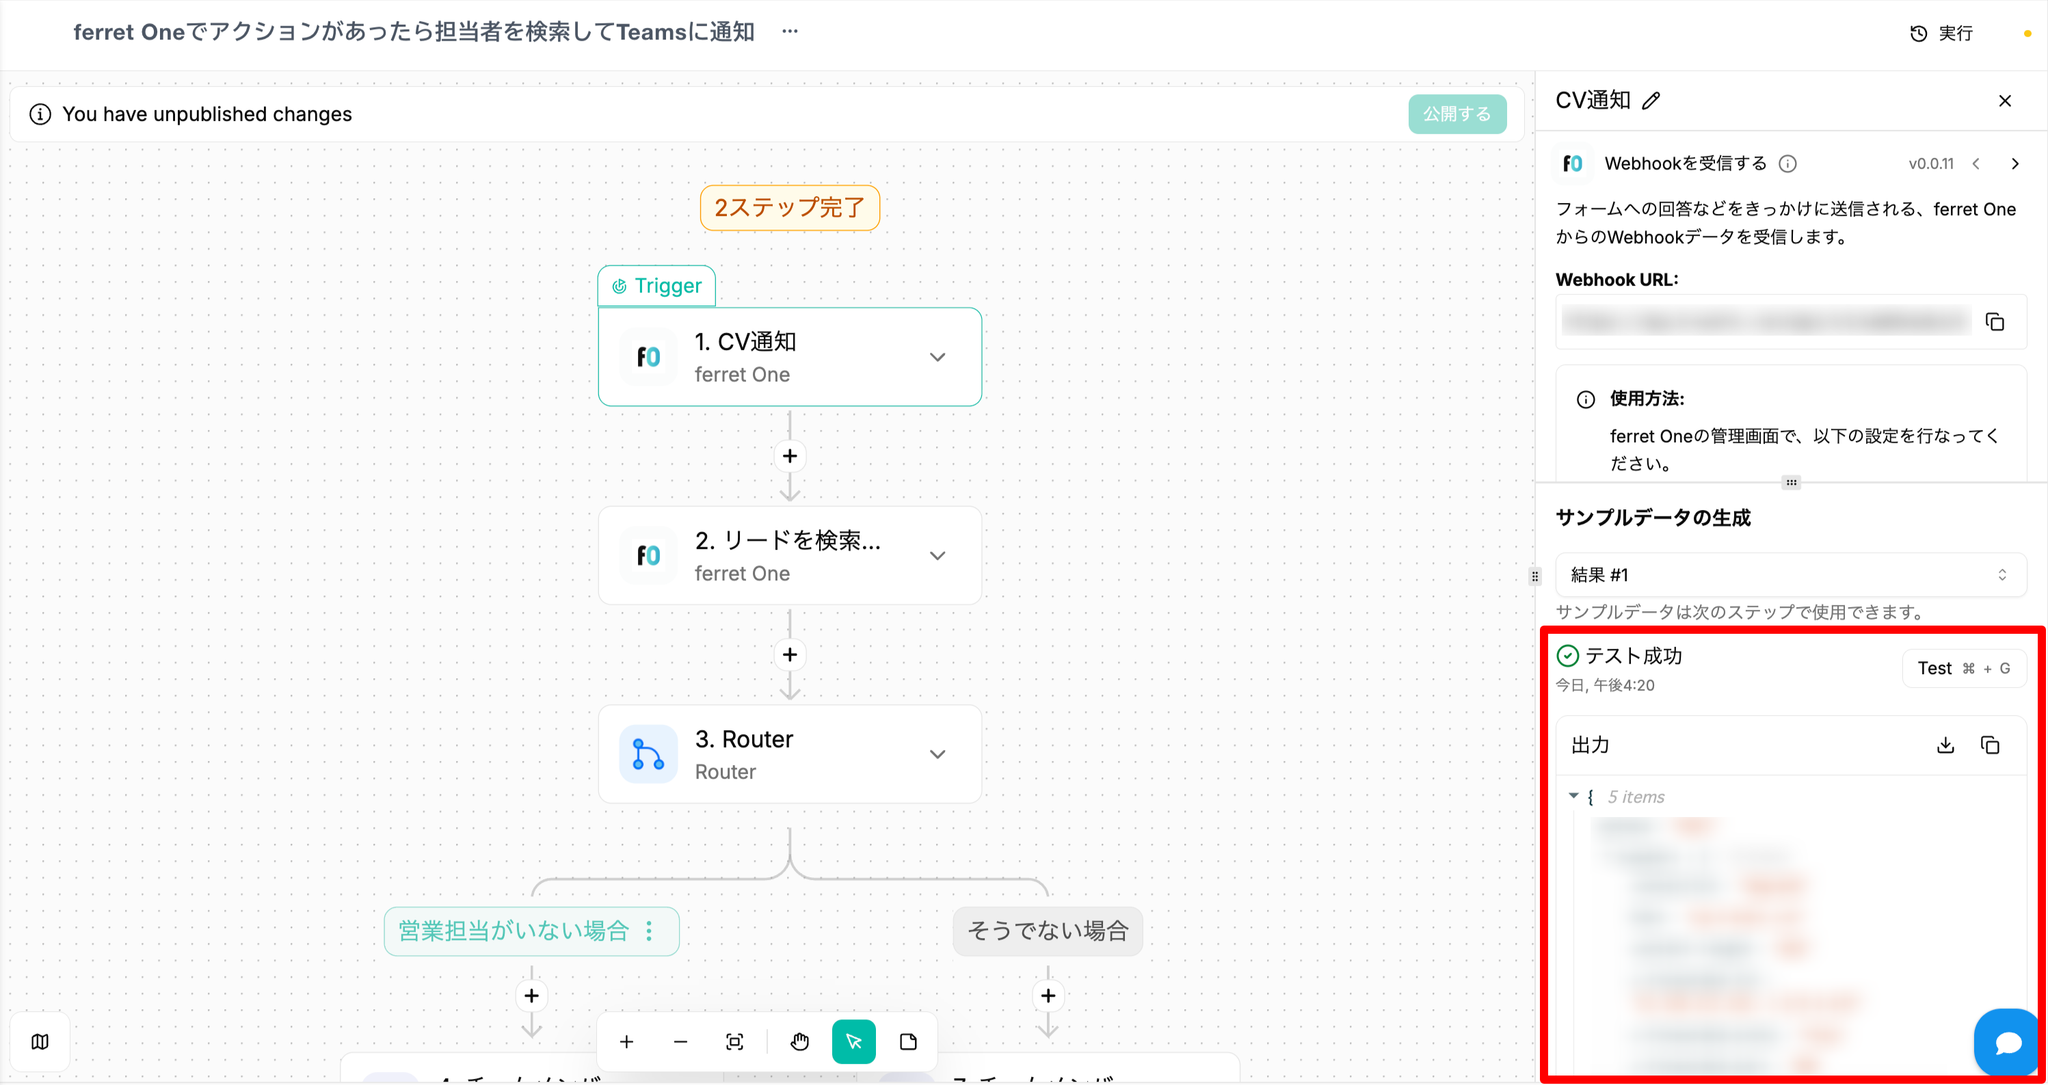Copy the Webhook URL
2048x1085 pixels.
click(x=1995, y=322)
